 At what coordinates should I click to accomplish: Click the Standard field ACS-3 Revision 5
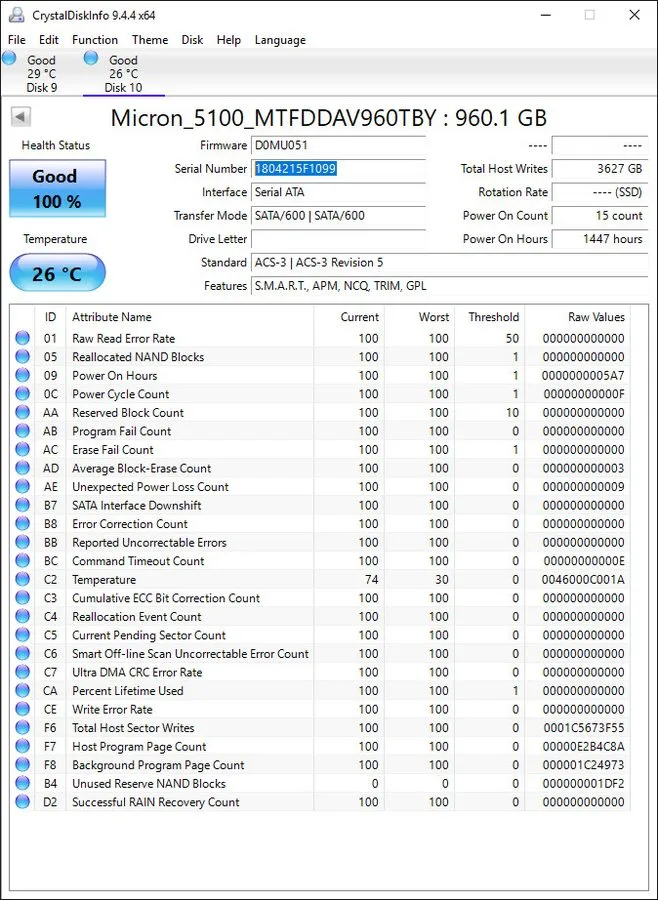(450, 262)
